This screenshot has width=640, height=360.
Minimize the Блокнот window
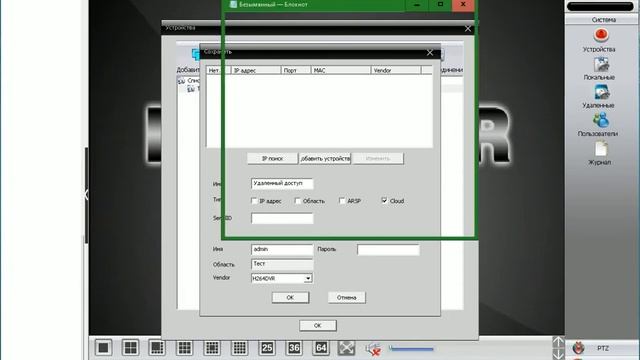(417, 5)
